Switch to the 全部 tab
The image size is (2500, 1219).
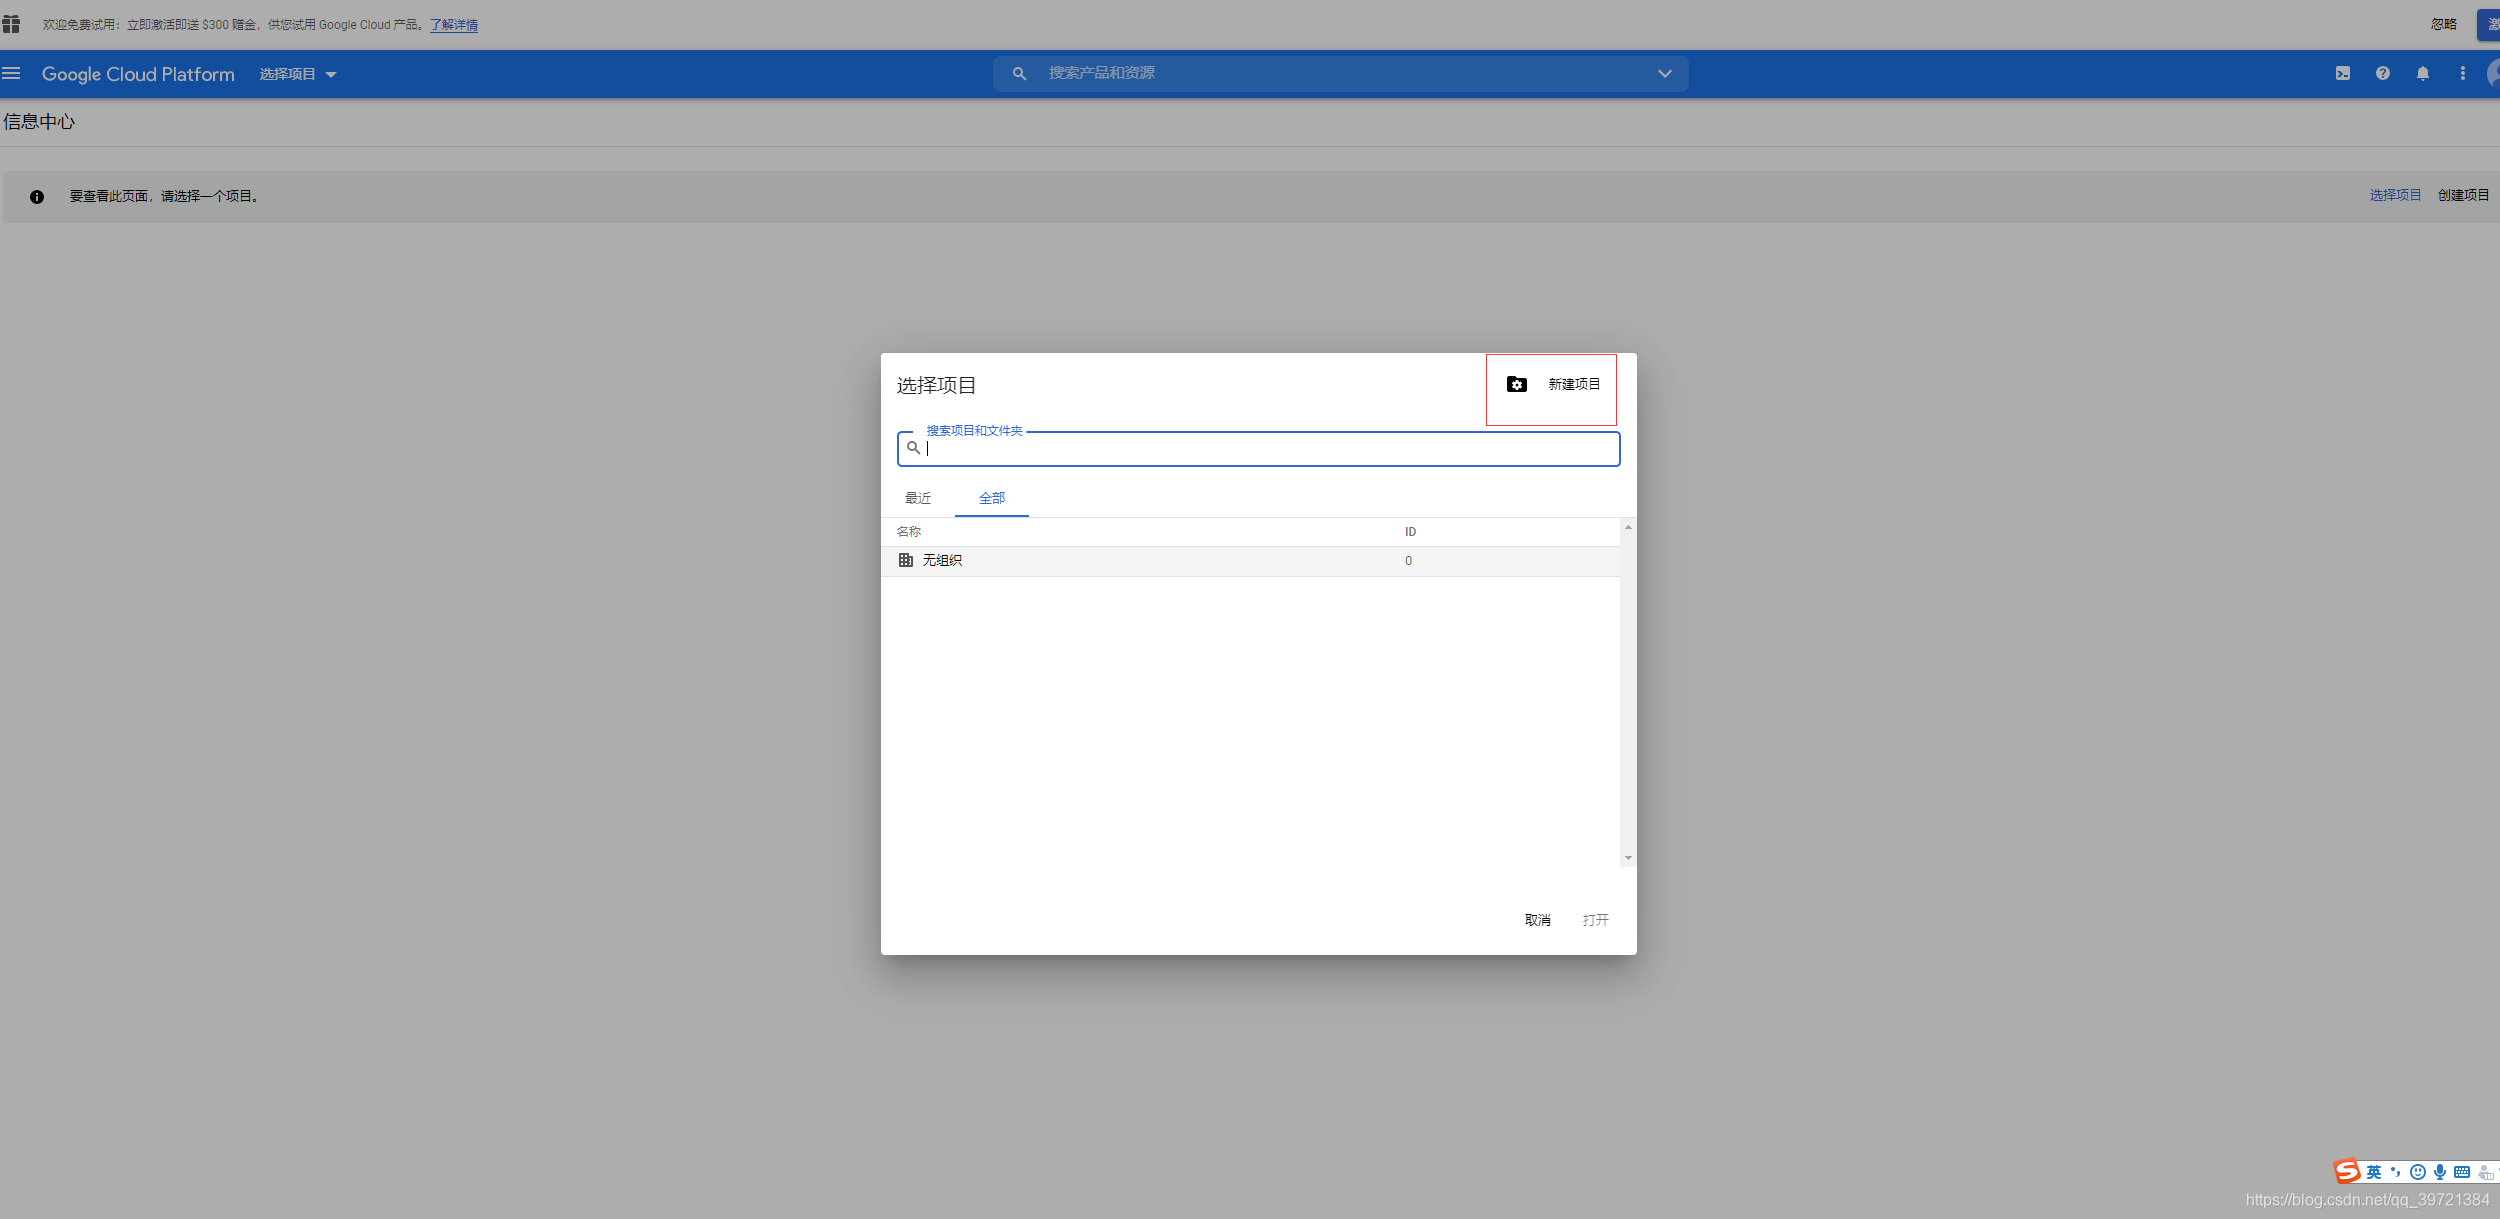point(991,498)
